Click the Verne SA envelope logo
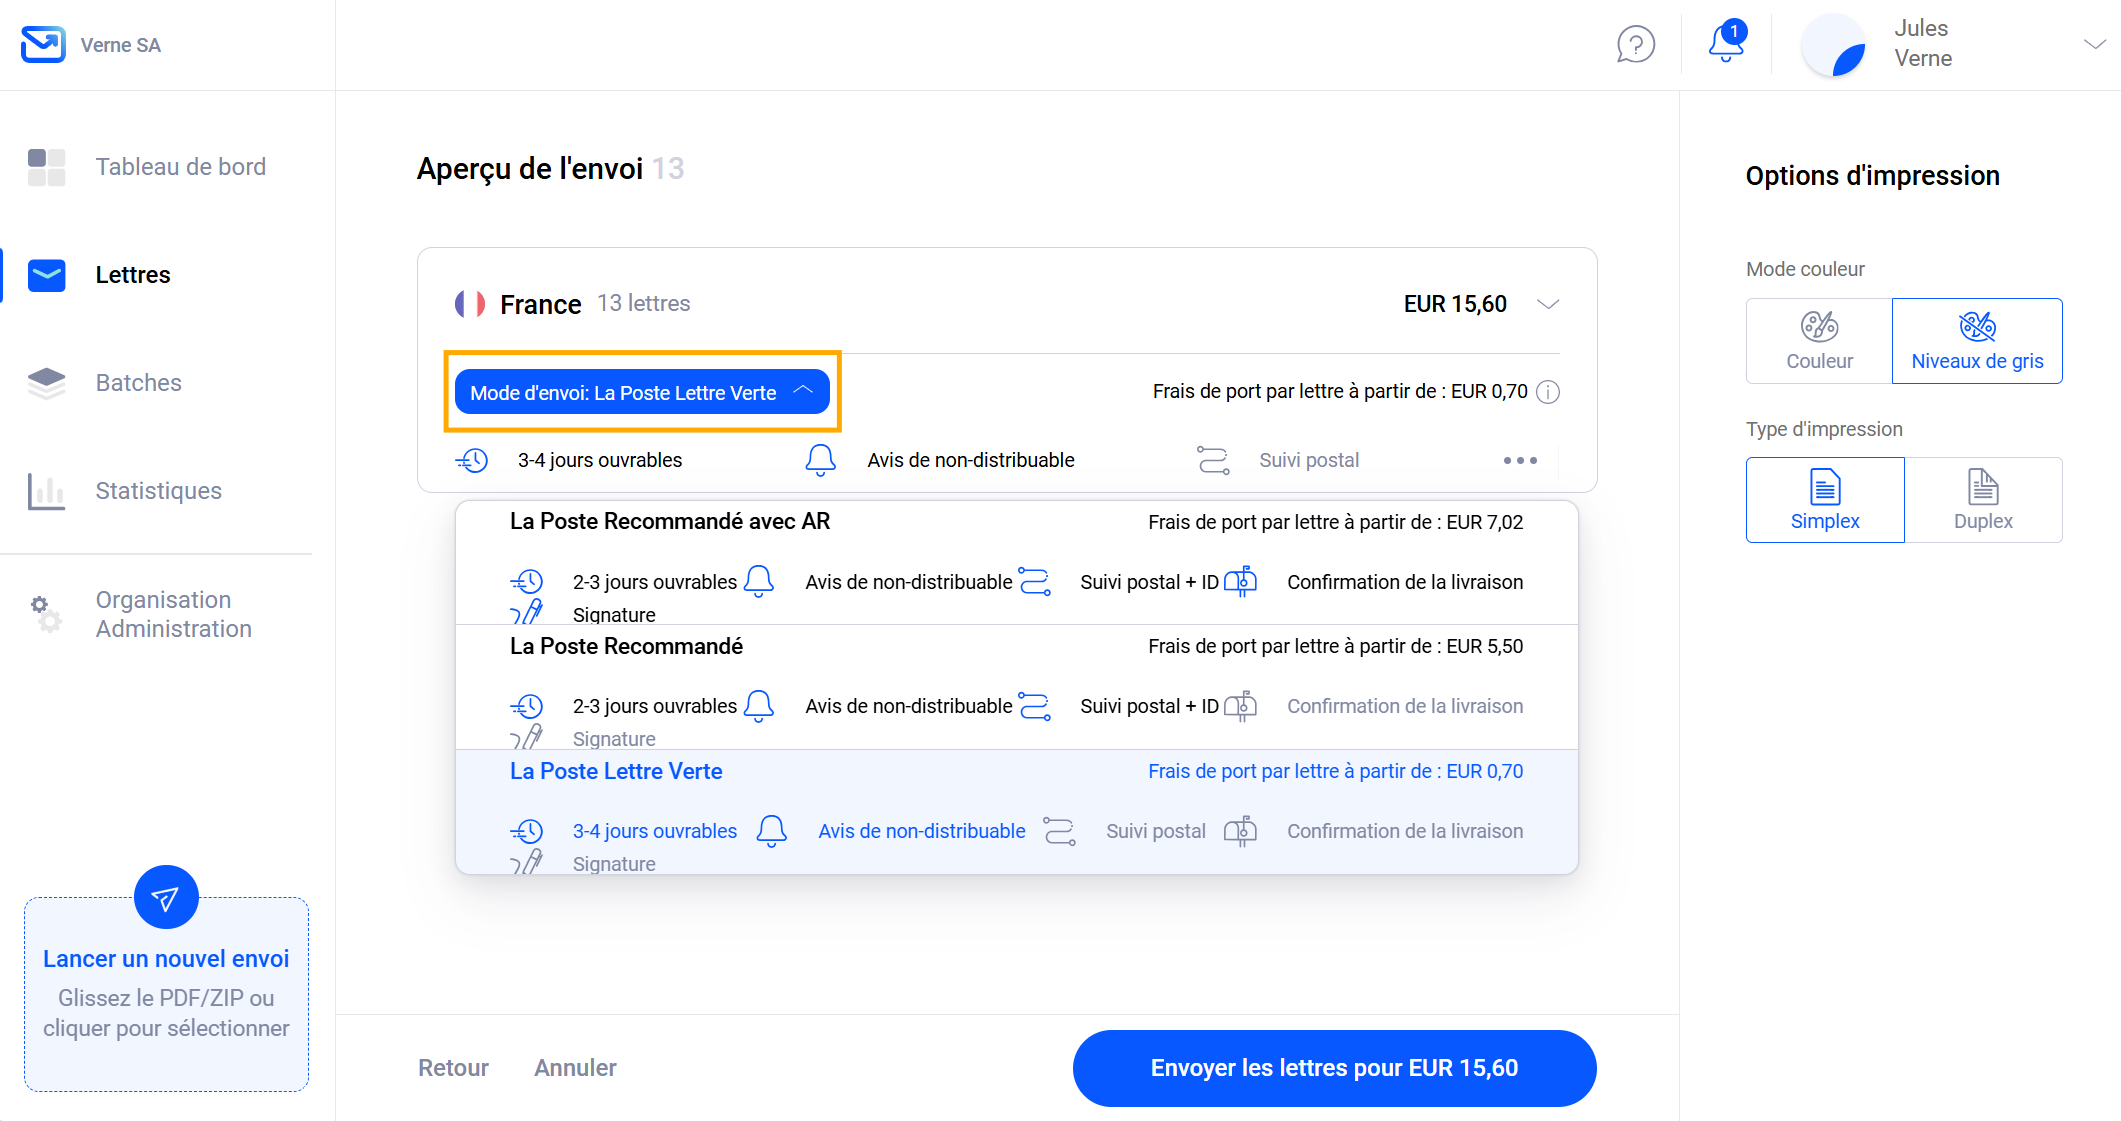Image resolution: width=2121 pixels, height=1121 pixels. pos(43,45)
